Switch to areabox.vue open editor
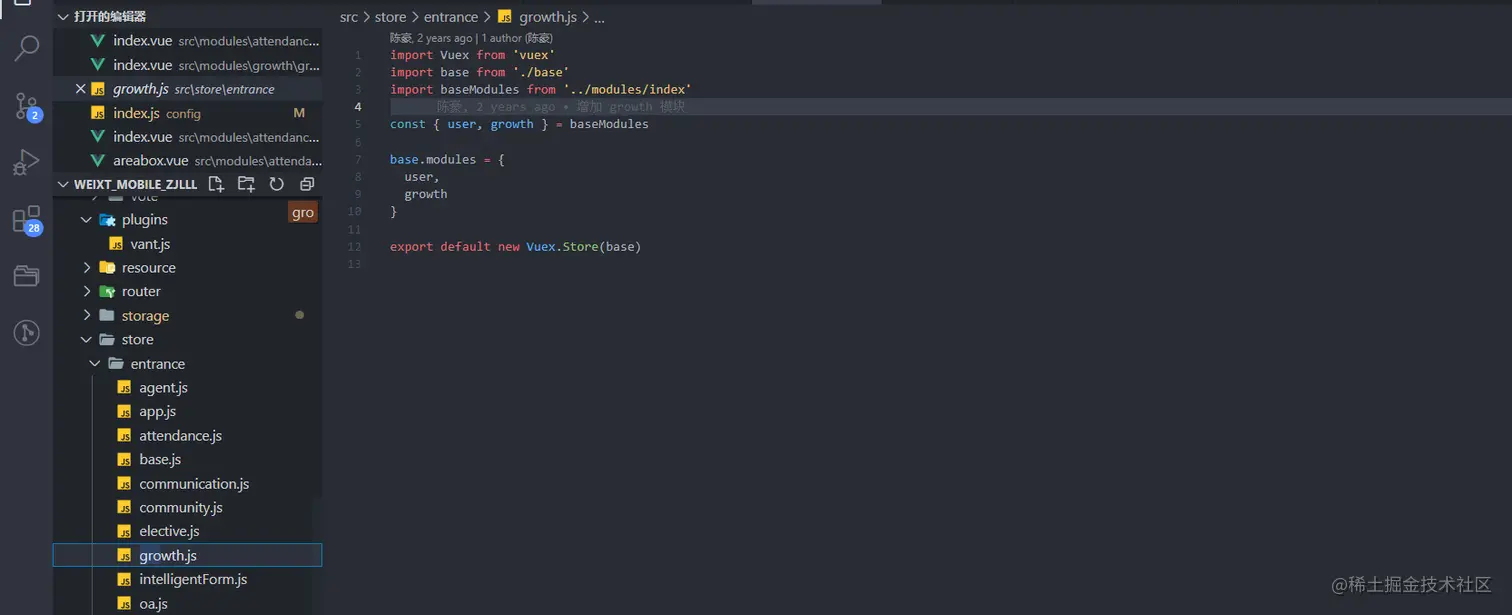 coord(187,161)
